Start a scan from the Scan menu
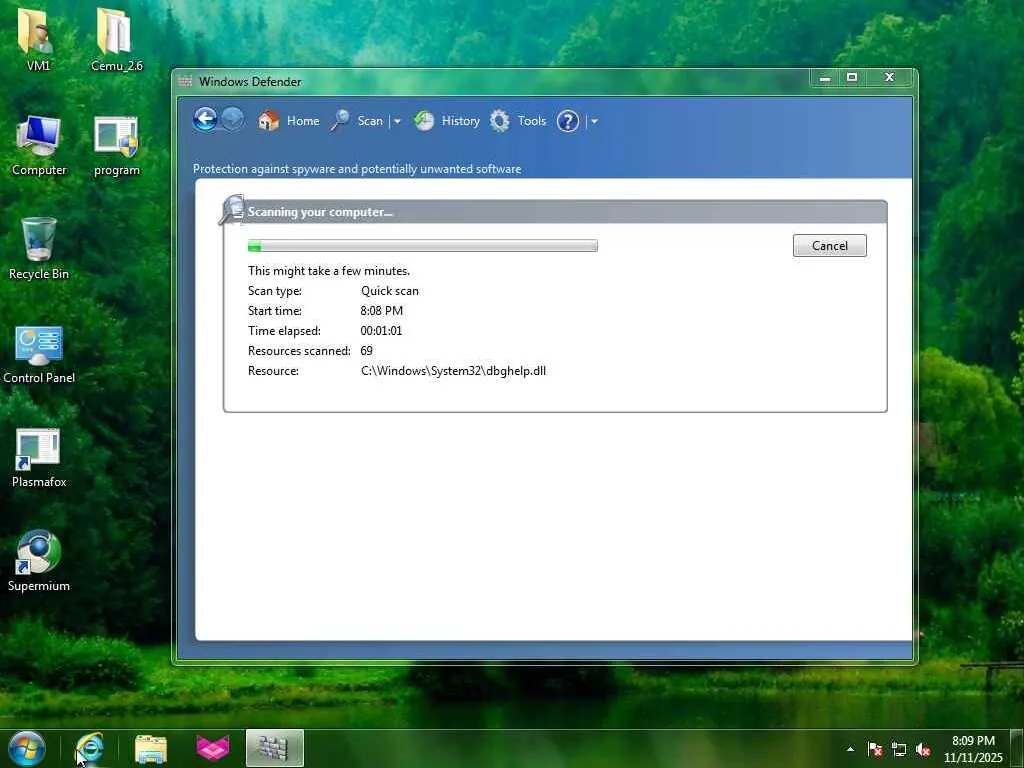 (x=370, y=121)
